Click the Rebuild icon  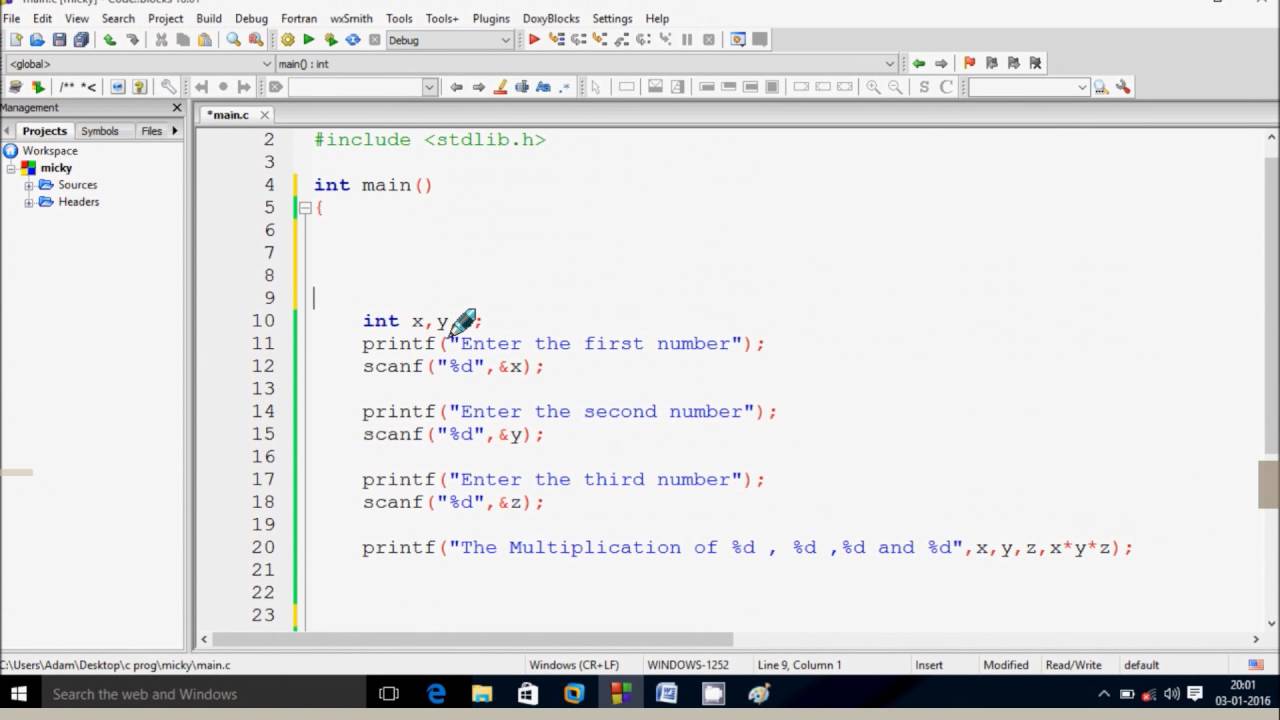tap(353, 40)
